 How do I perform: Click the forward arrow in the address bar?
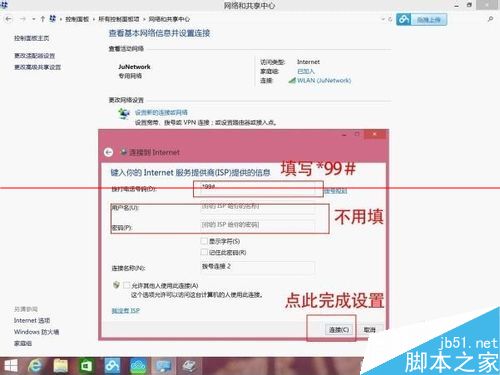pyautogui.click(x=23, y=19)
